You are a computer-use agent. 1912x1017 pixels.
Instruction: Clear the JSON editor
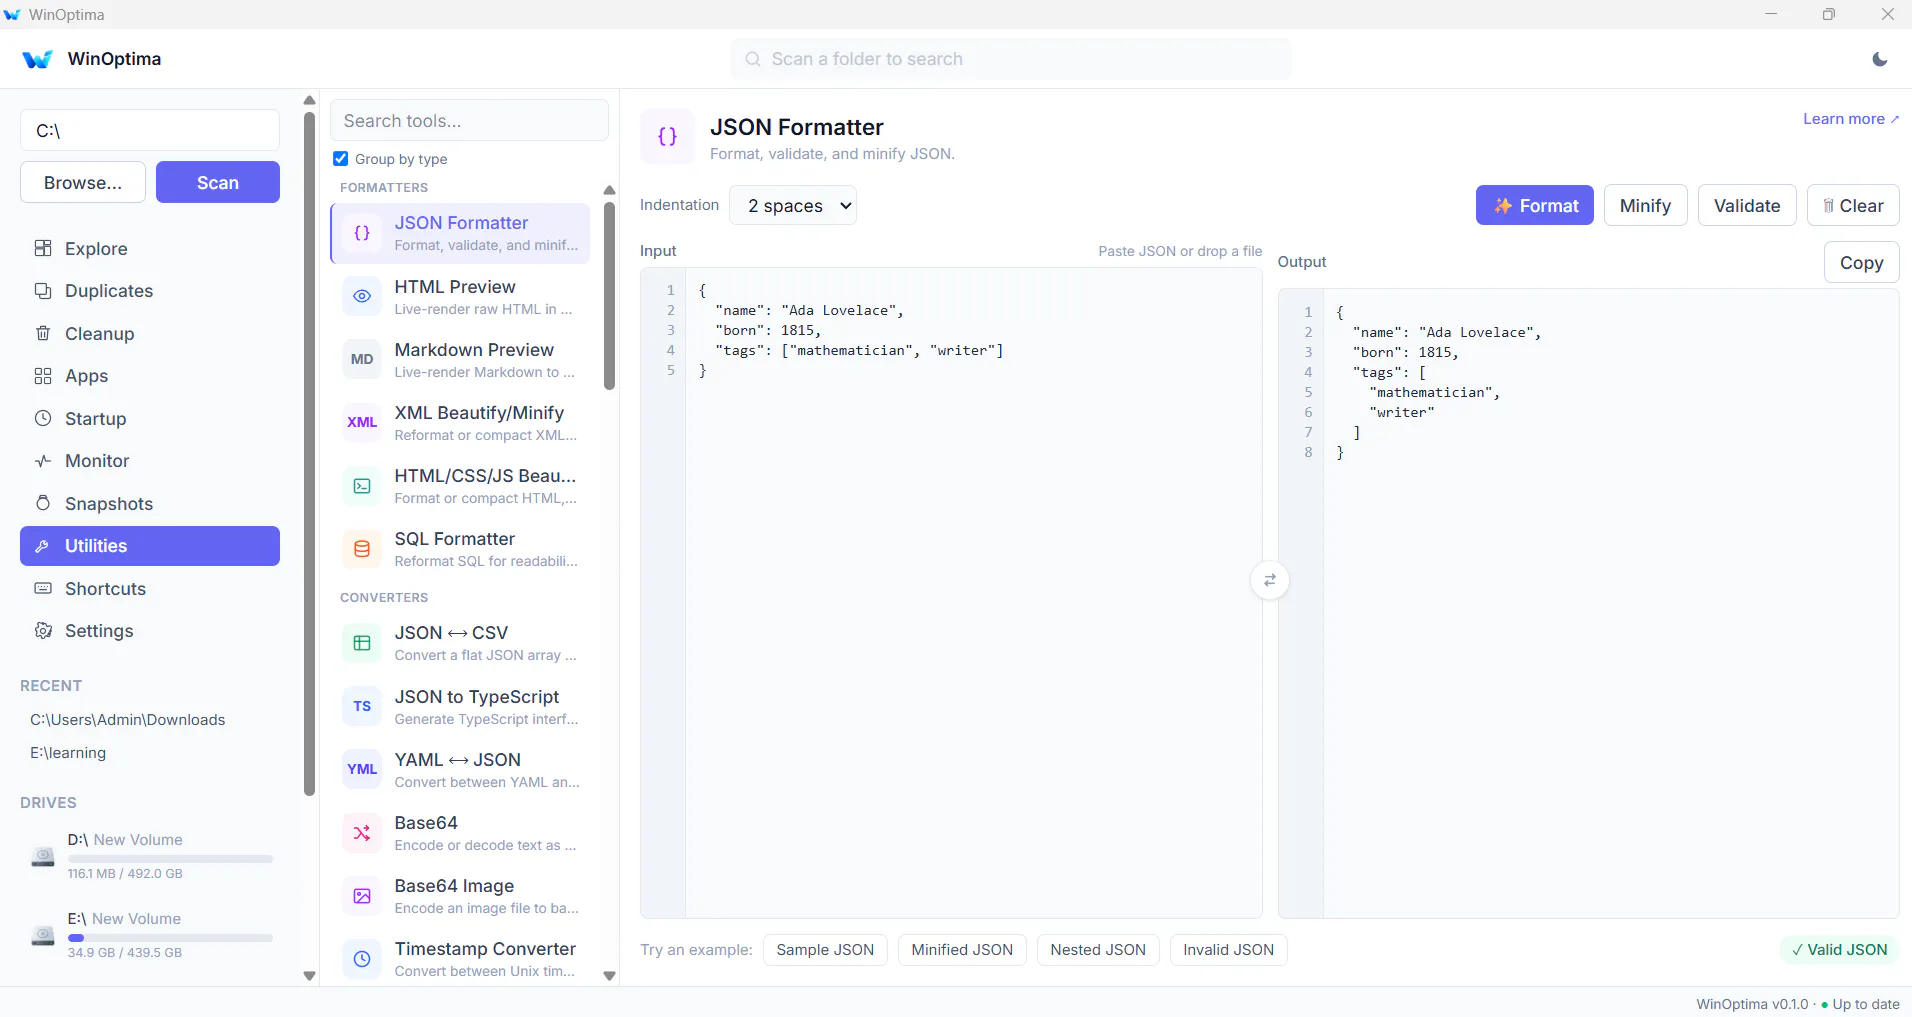pyautogui.click(x=1853, y=205)
